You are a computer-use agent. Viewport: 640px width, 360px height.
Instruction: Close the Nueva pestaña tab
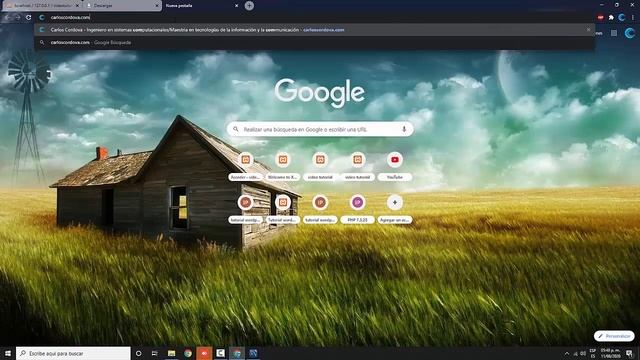pos(236,6)
